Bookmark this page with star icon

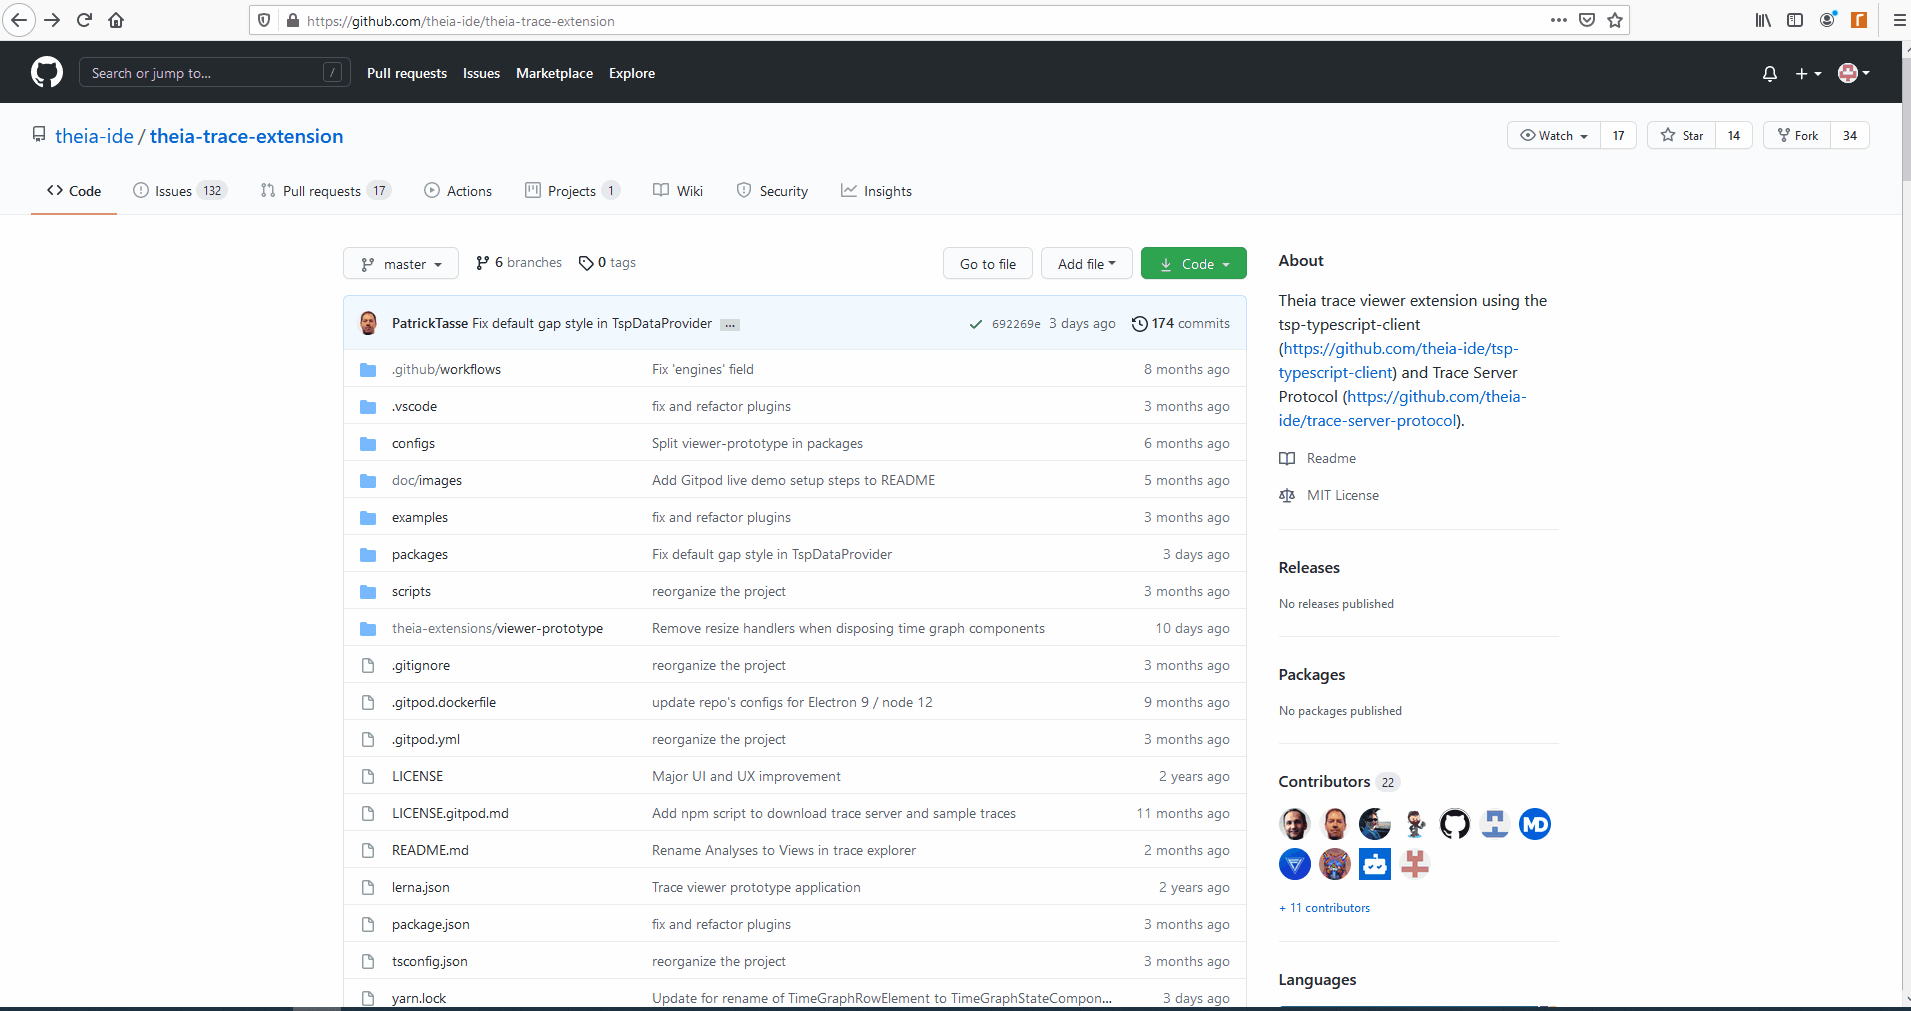(1615, 20)
